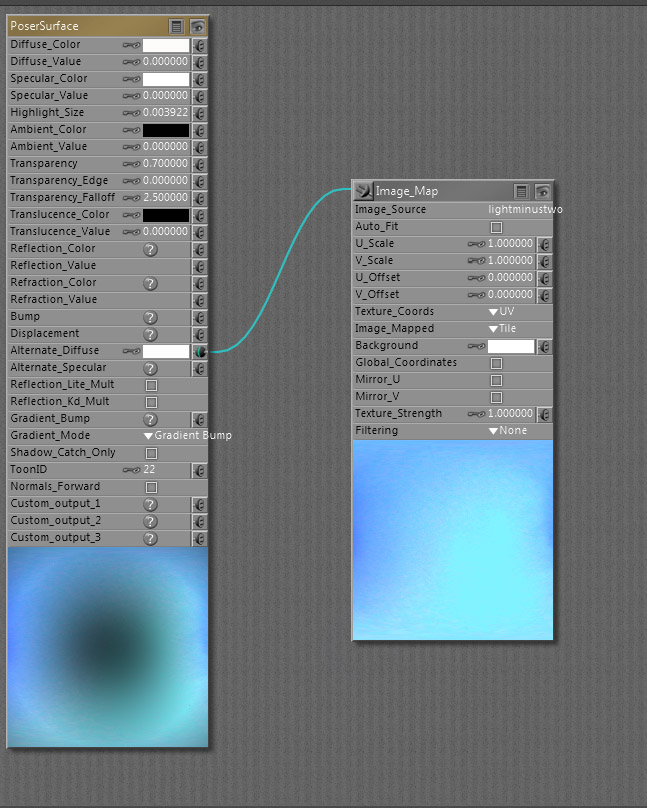
Task: Toggle the Normals_Forward checkbox
Action: click(x=151, y=487)
